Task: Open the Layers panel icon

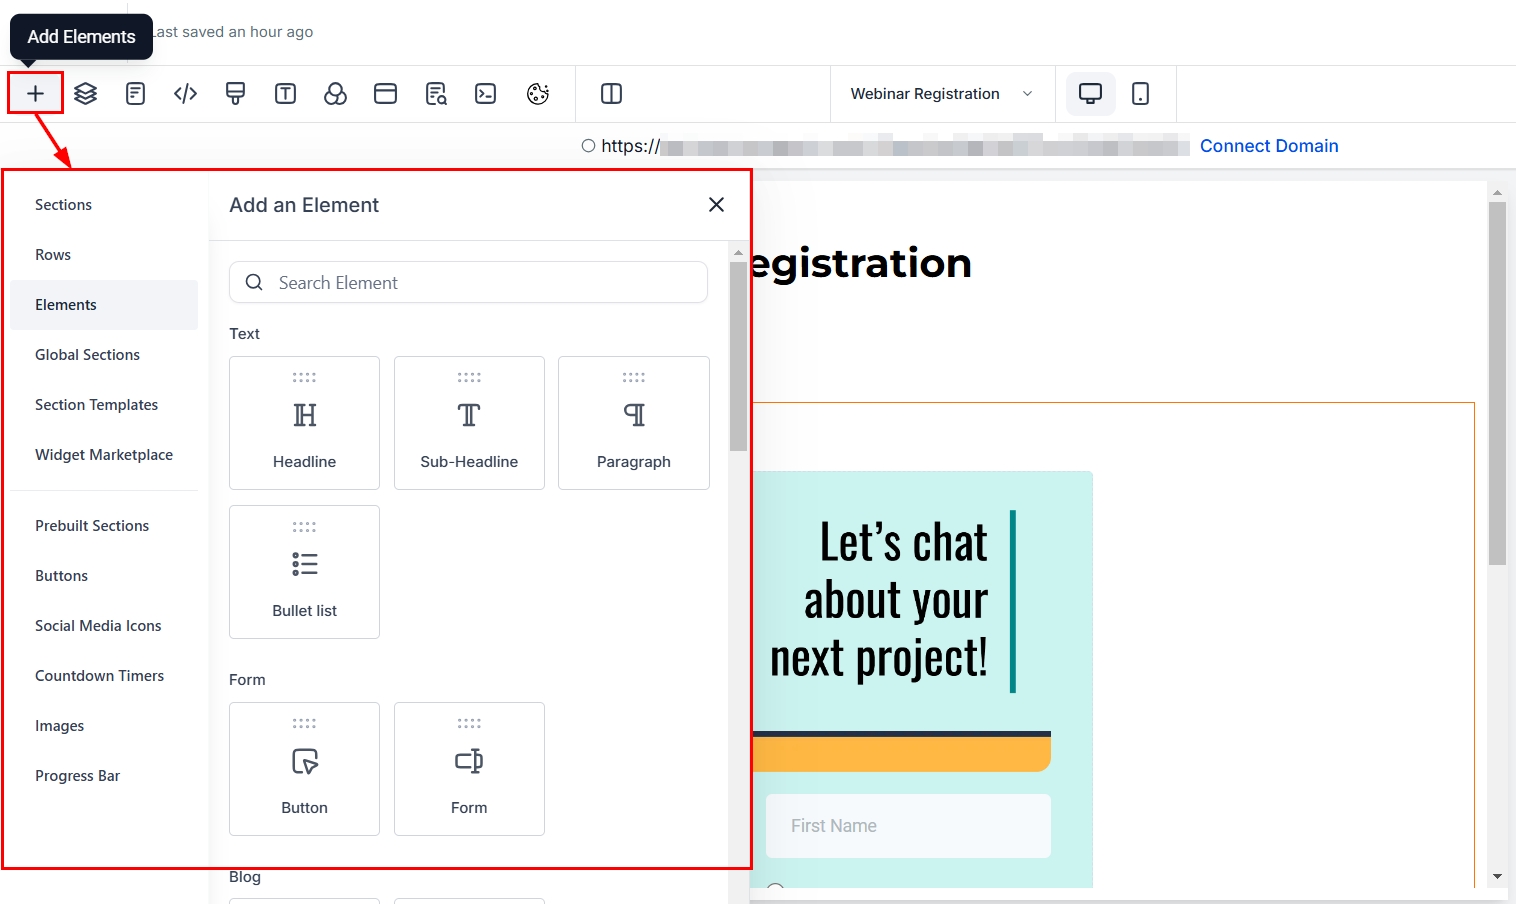Action: 86,93
